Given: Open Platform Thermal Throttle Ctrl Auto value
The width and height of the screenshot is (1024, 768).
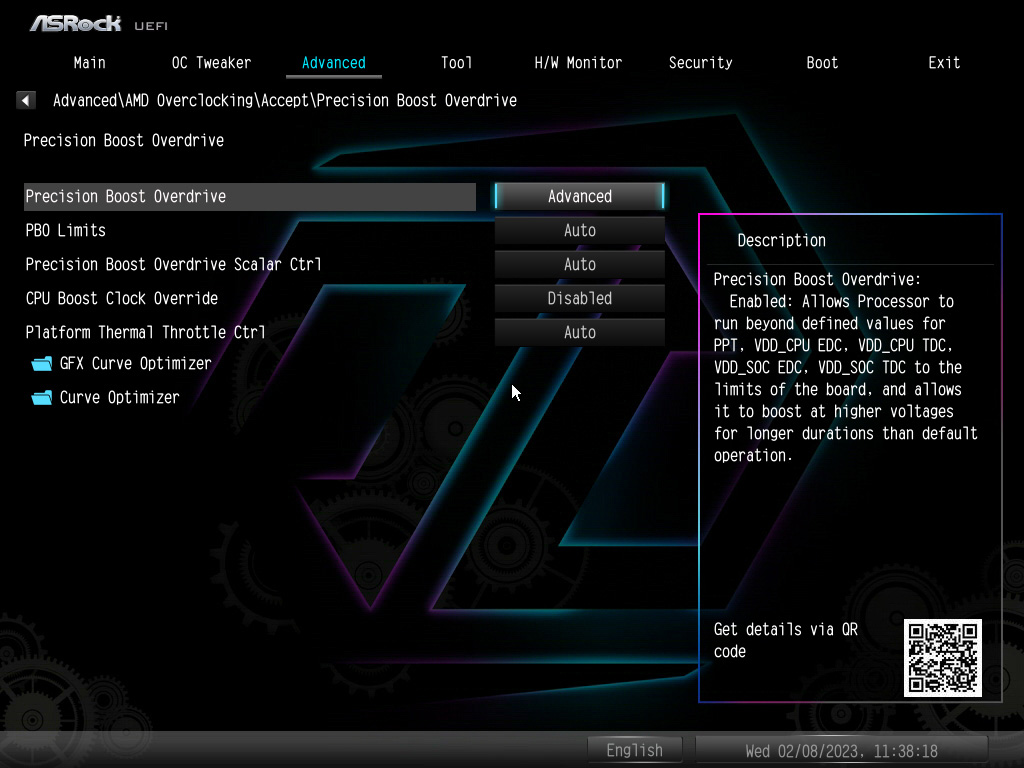Looking at the screenshot, I should (580, 332).
